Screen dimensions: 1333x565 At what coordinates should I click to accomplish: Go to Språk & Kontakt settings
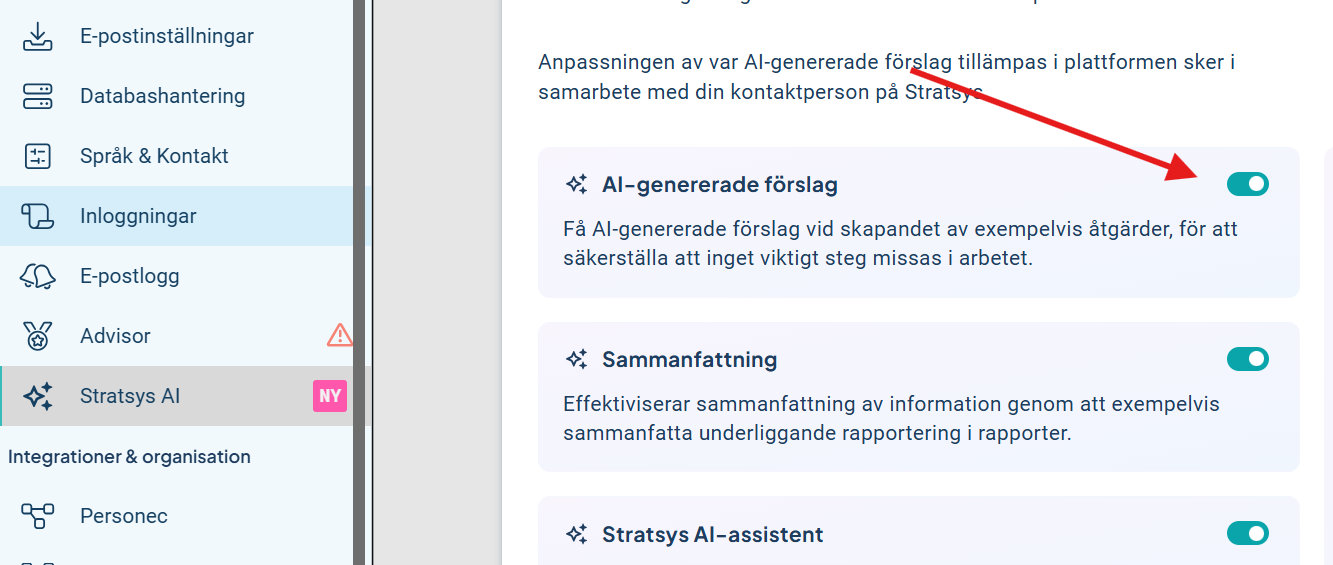pyautogui.click(x=154, y=156)
